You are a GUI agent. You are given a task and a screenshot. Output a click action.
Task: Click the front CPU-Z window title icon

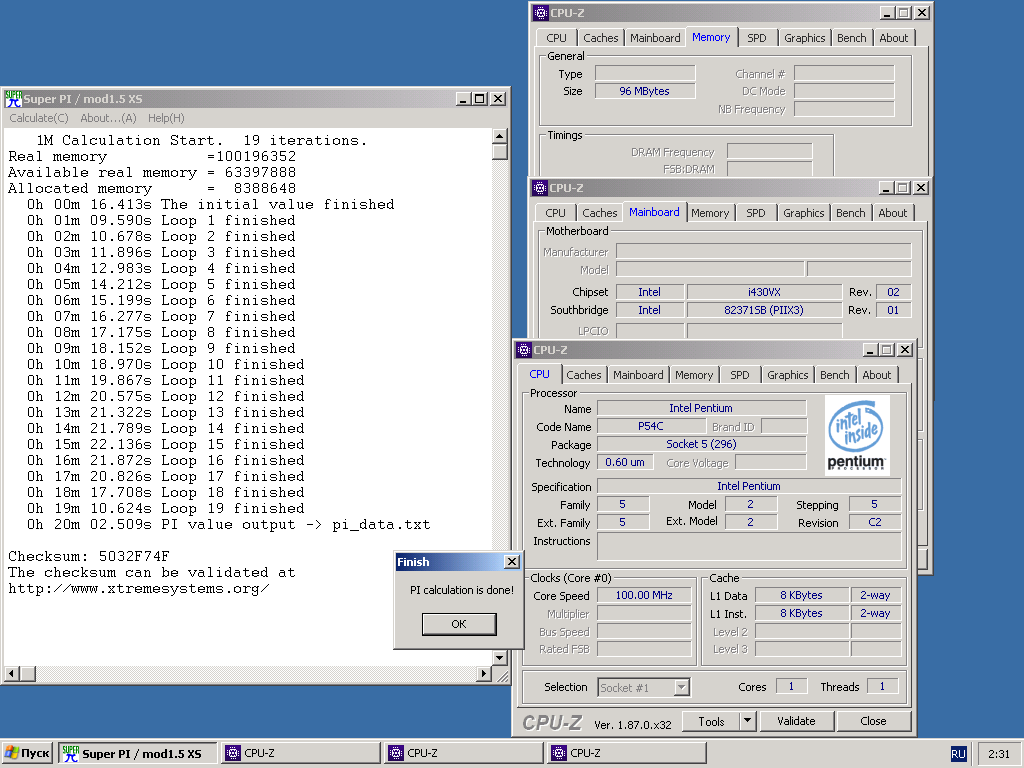[x=524, y=350]
